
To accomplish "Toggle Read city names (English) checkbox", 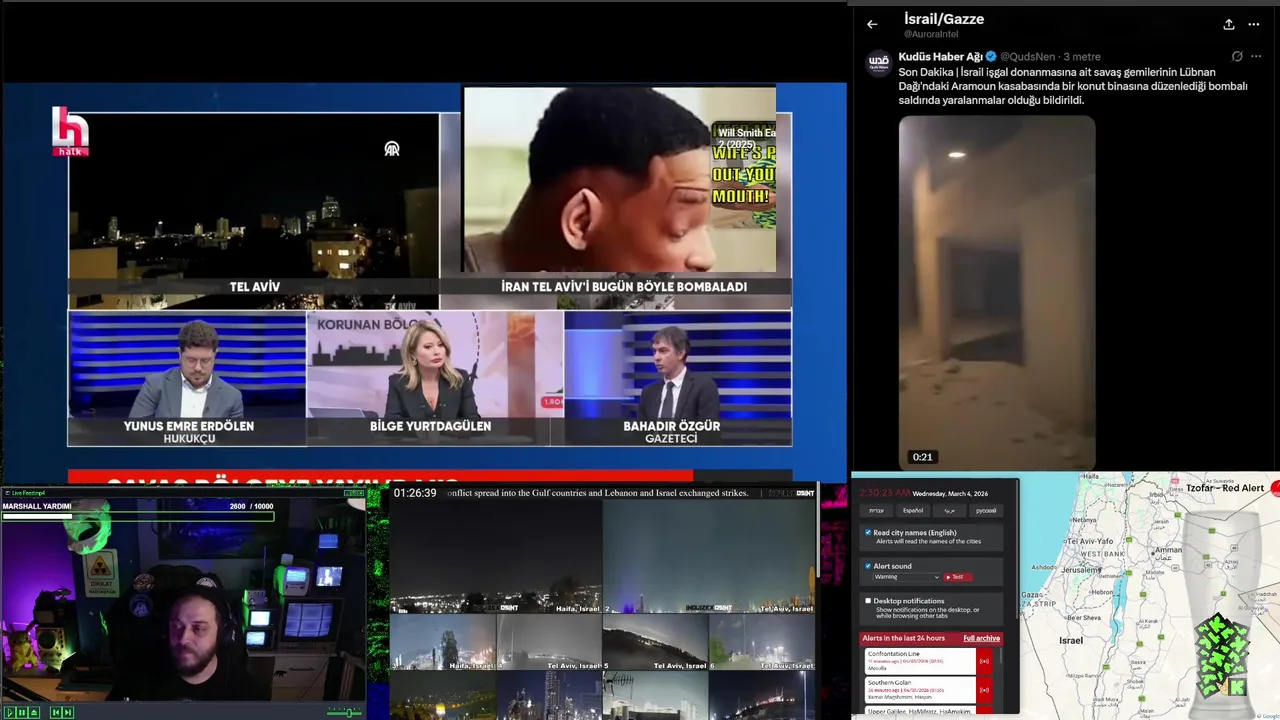I will click(868, 533).
